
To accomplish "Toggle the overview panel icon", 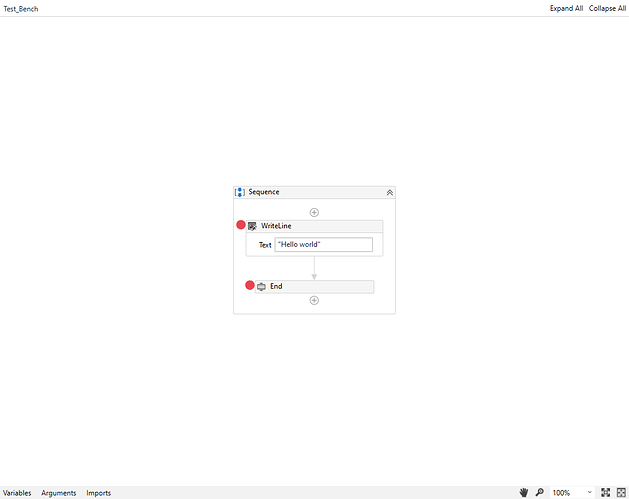I will (621, 492).
